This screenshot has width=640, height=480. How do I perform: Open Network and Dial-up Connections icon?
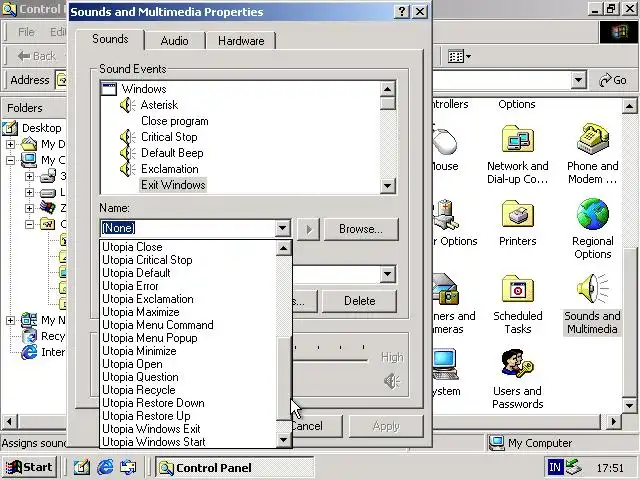(x=518, y=140)
